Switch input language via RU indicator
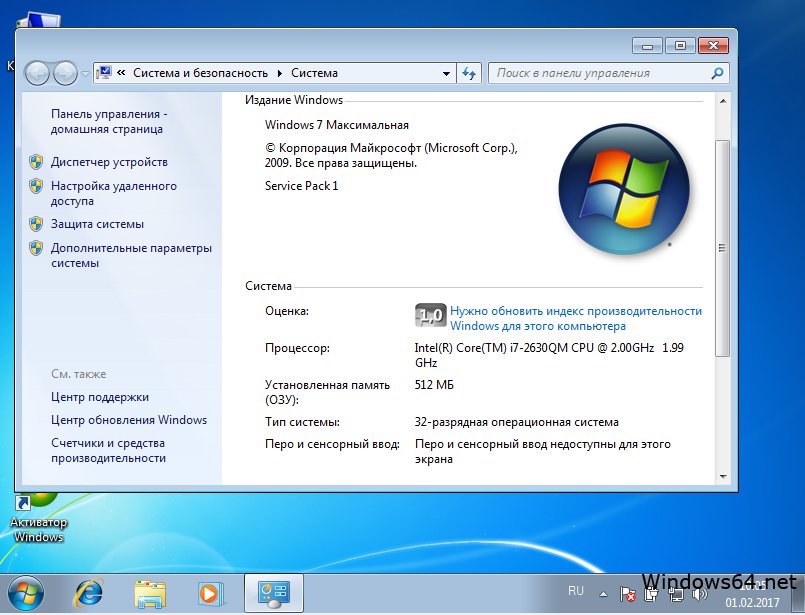This screenshot has height=615, width=805. [576, 591]
